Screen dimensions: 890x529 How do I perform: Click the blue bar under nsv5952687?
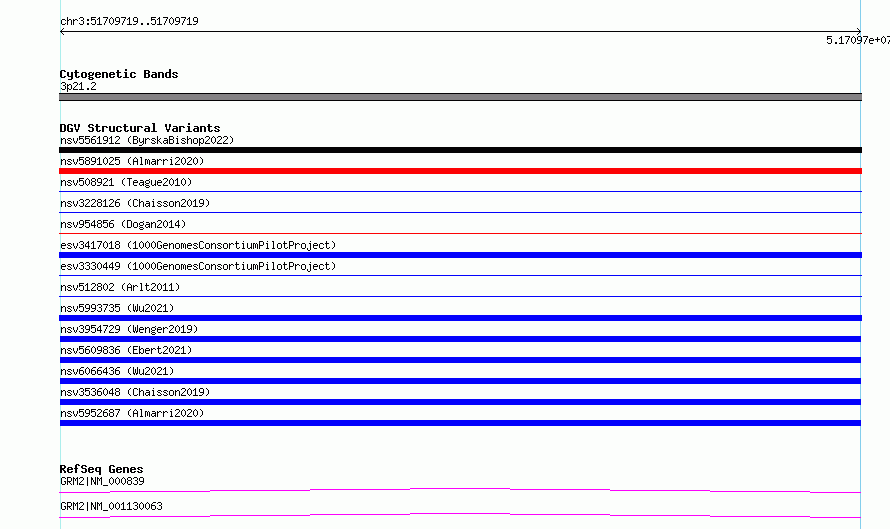460,423
